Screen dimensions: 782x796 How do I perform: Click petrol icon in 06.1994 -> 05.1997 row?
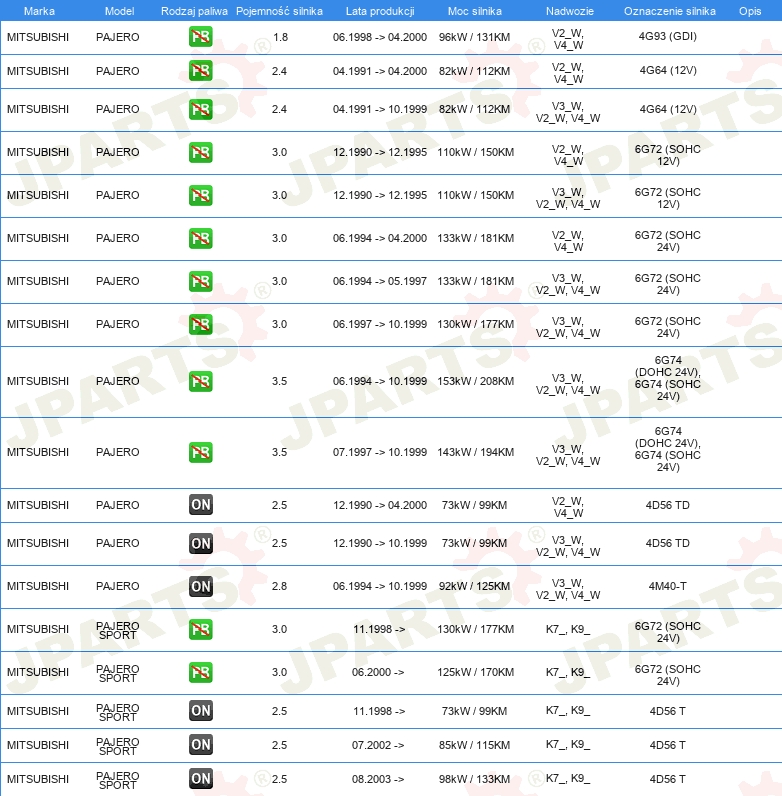pos(201,281)
